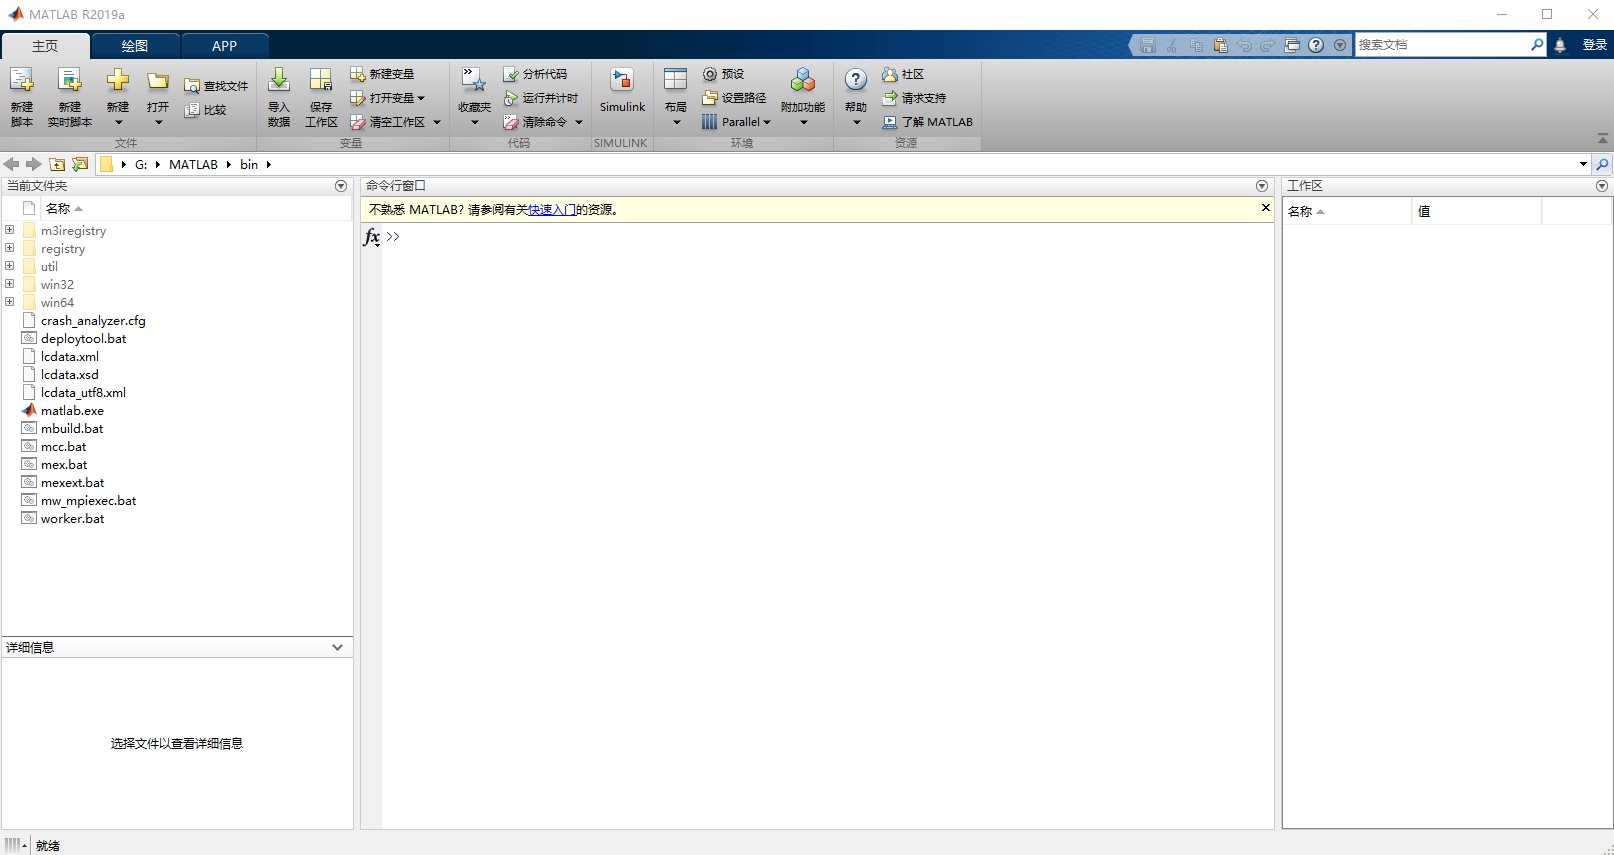Open address bar path history dropdown

[1583, 164]
